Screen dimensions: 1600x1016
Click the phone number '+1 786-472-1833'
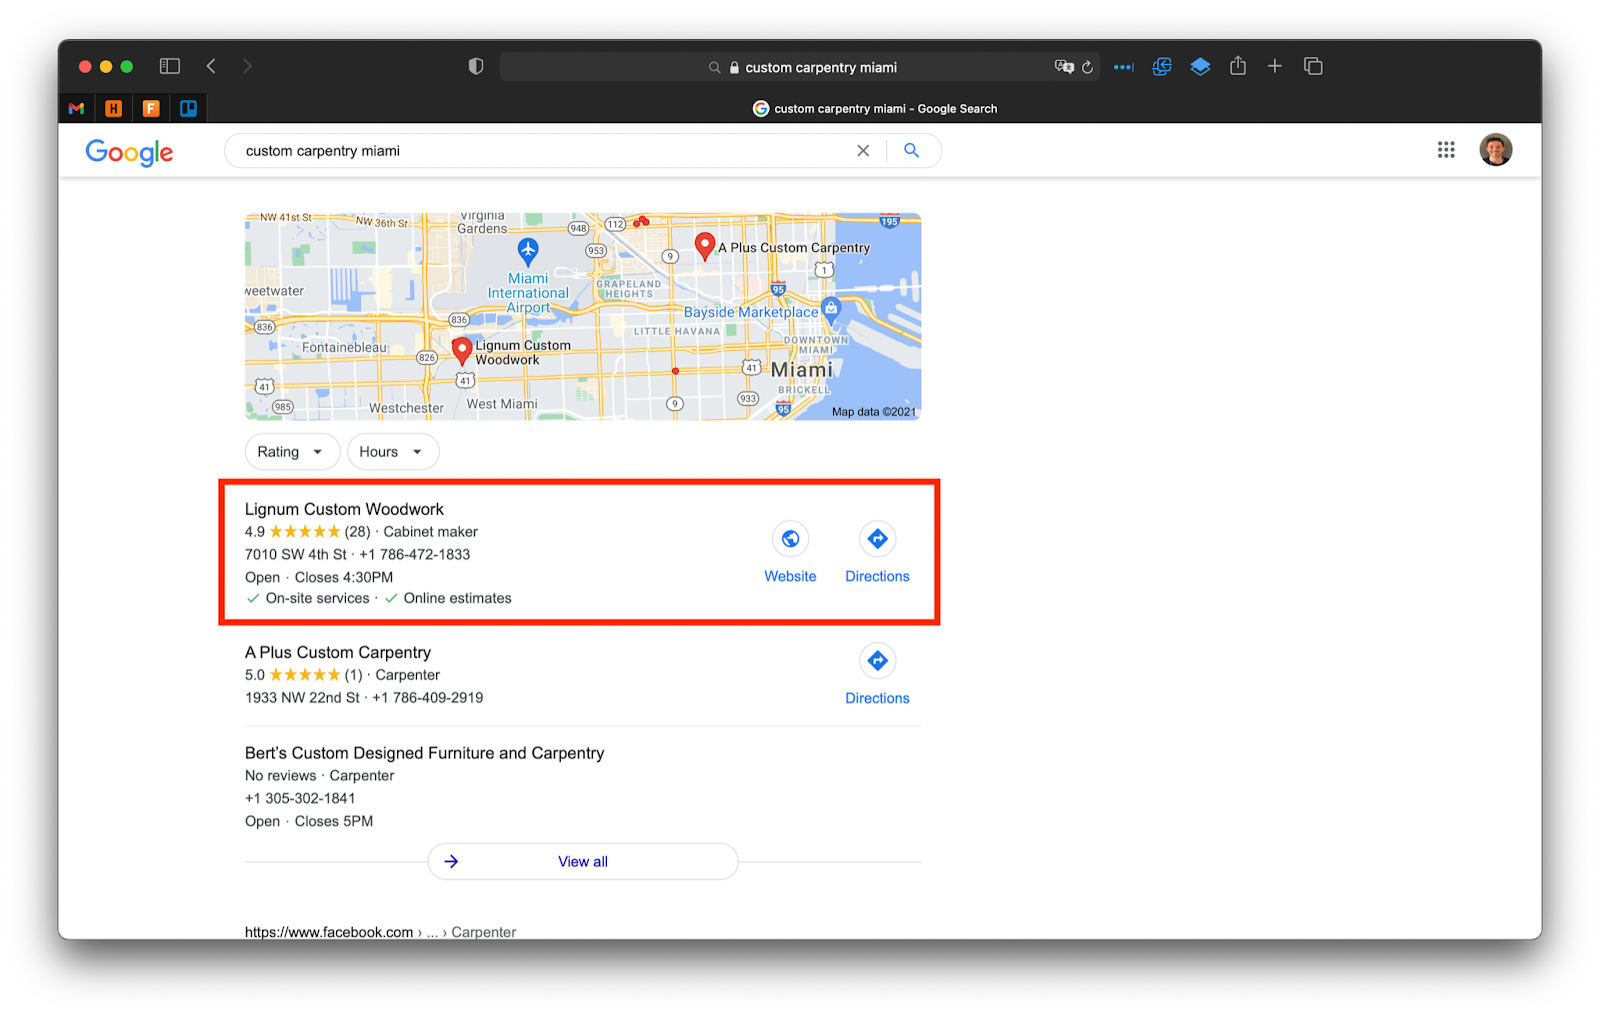(415, 554)
